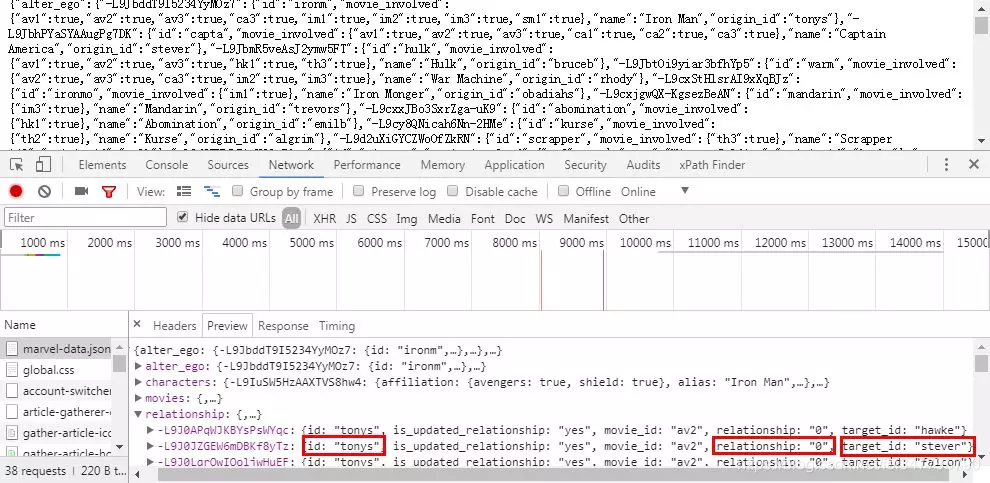
Task: Expand the alter_ego node
Action: pyautogui.click(x=139, y=366)
